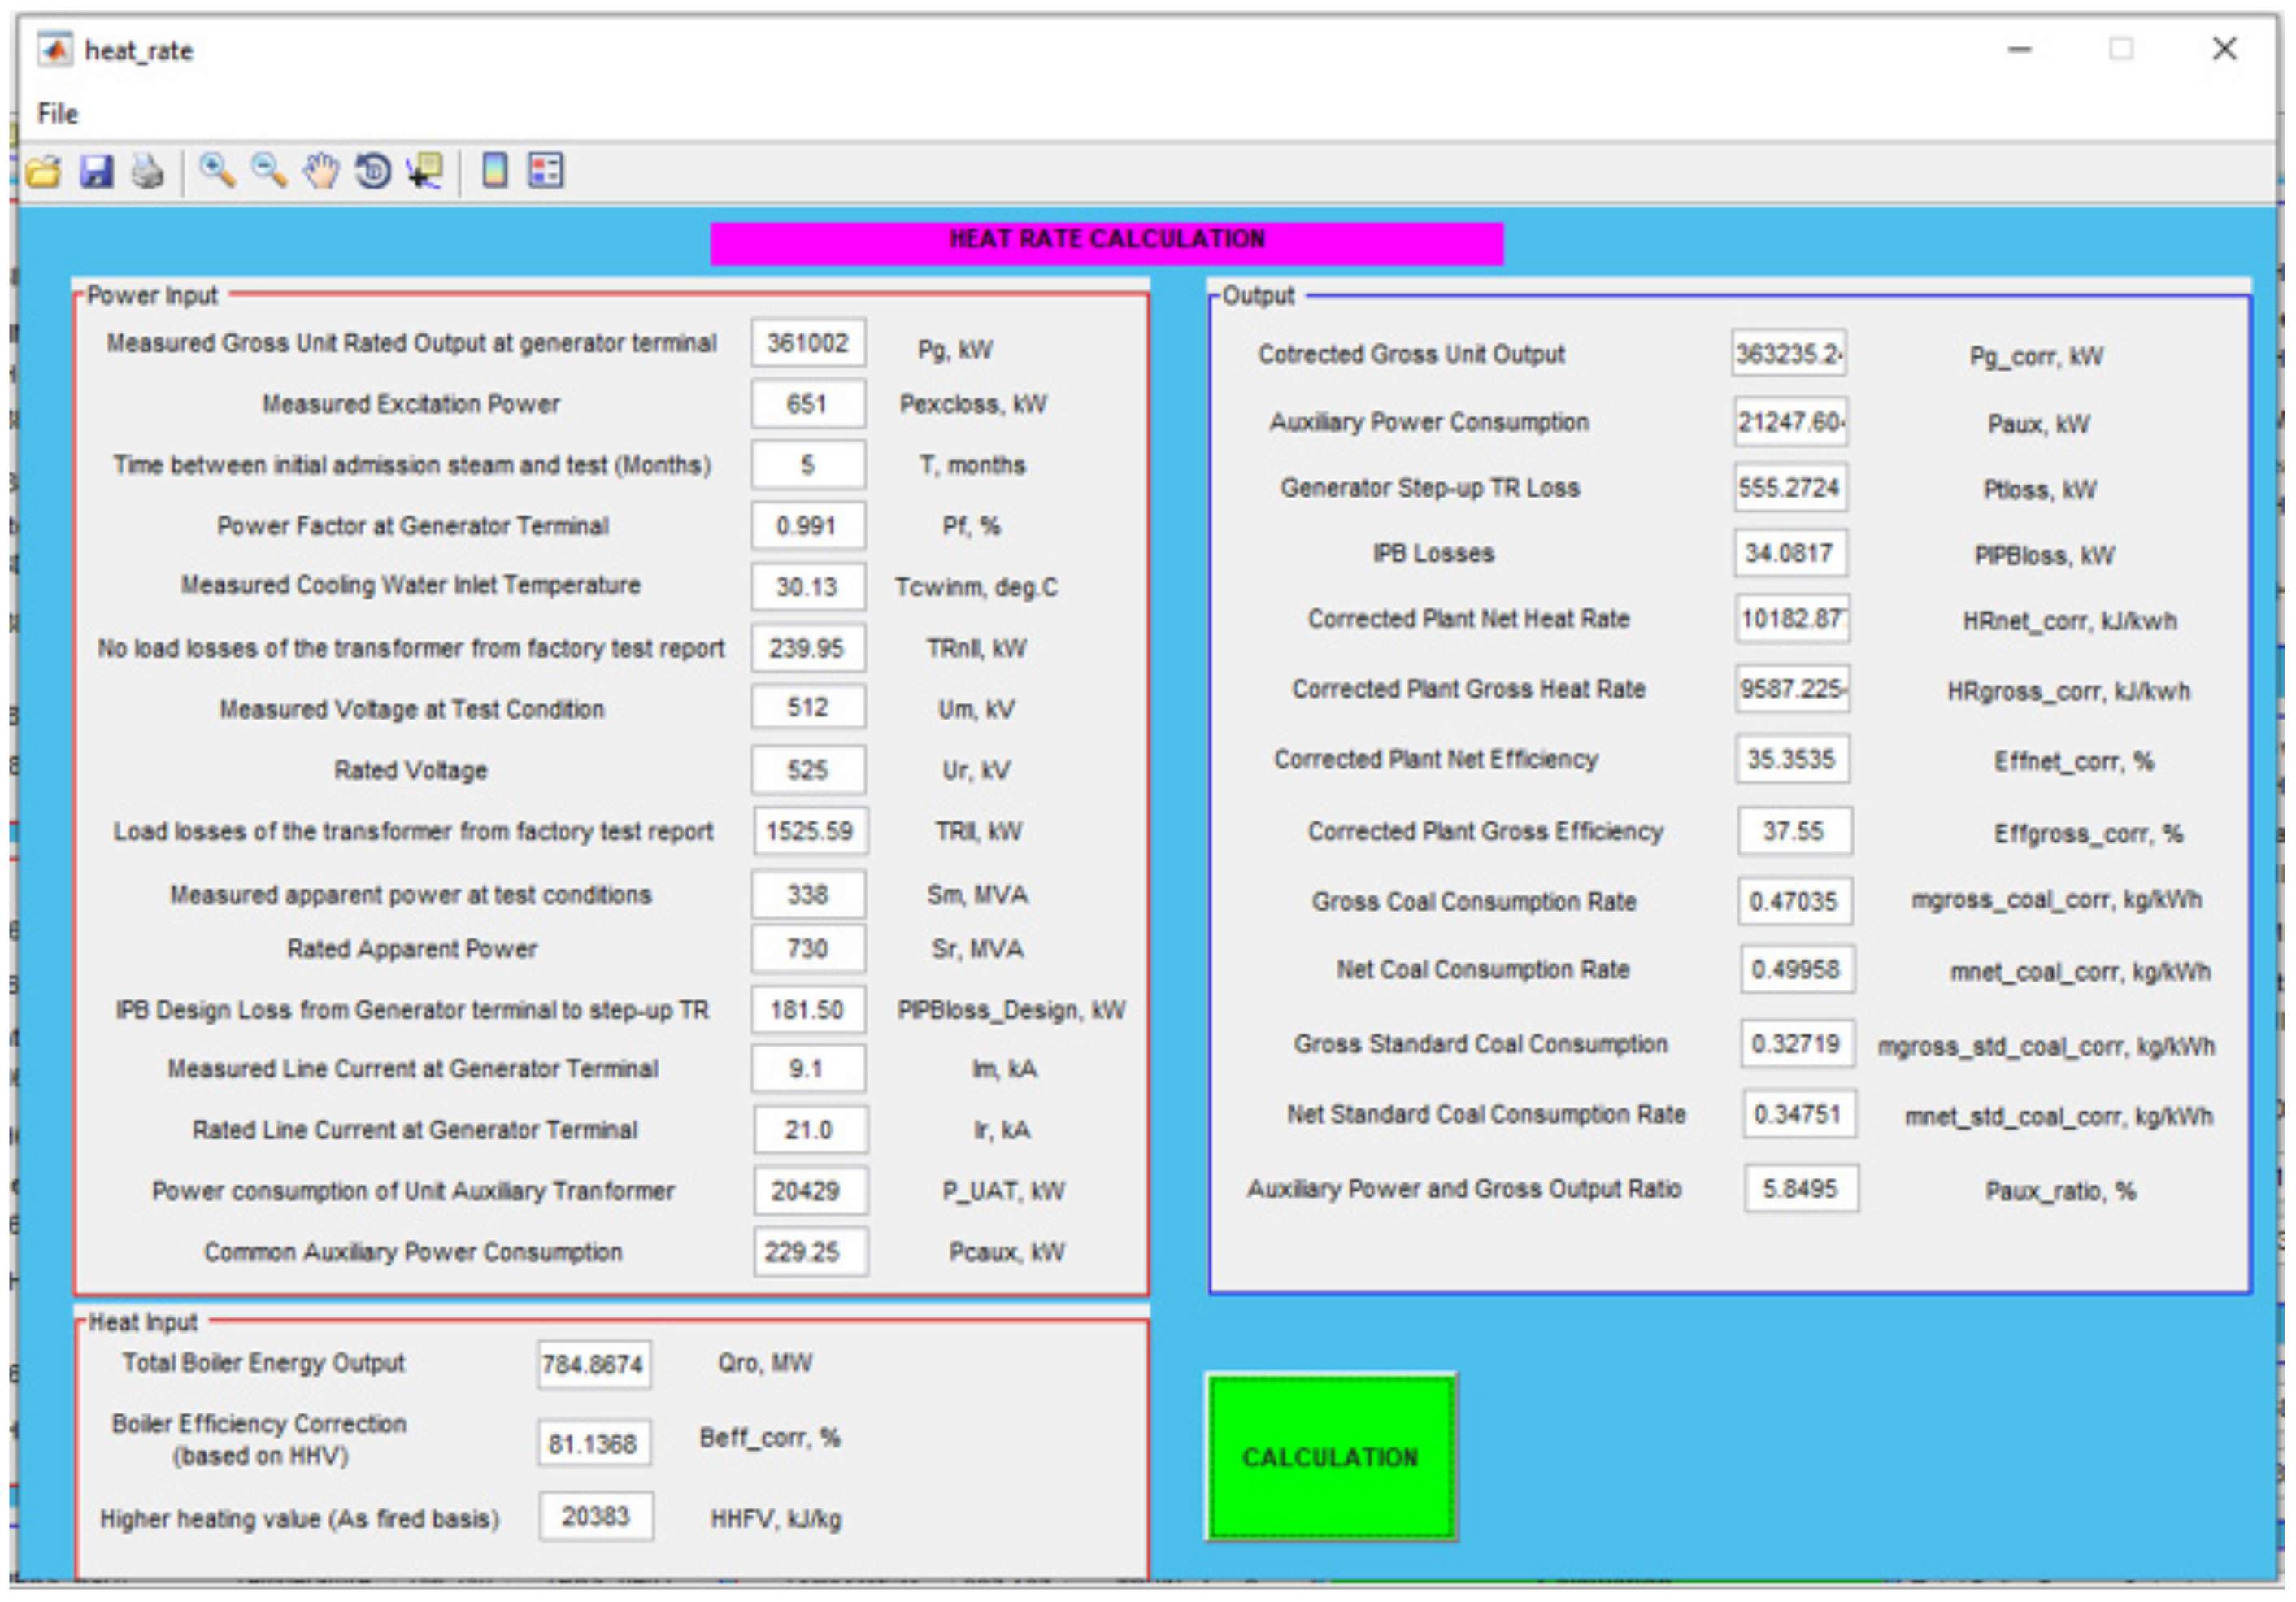This screenshot has height=1602, width=2296.
Task: Select the Zoom Out magnifier tool
Action: (x=269, y=172)
